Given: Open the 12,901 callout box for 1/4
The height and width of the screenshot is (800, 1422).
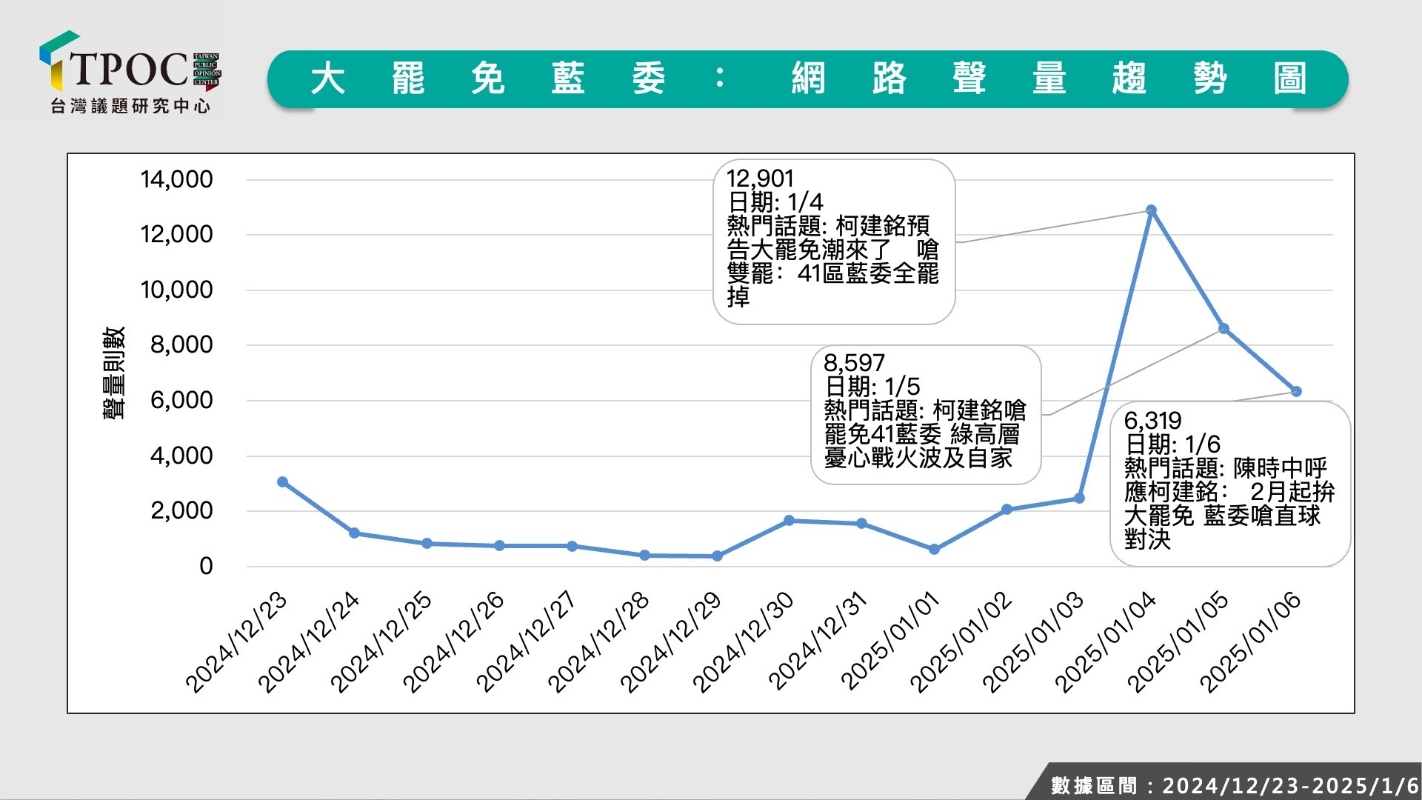Looking at the screenshot, I should [834, 241].
